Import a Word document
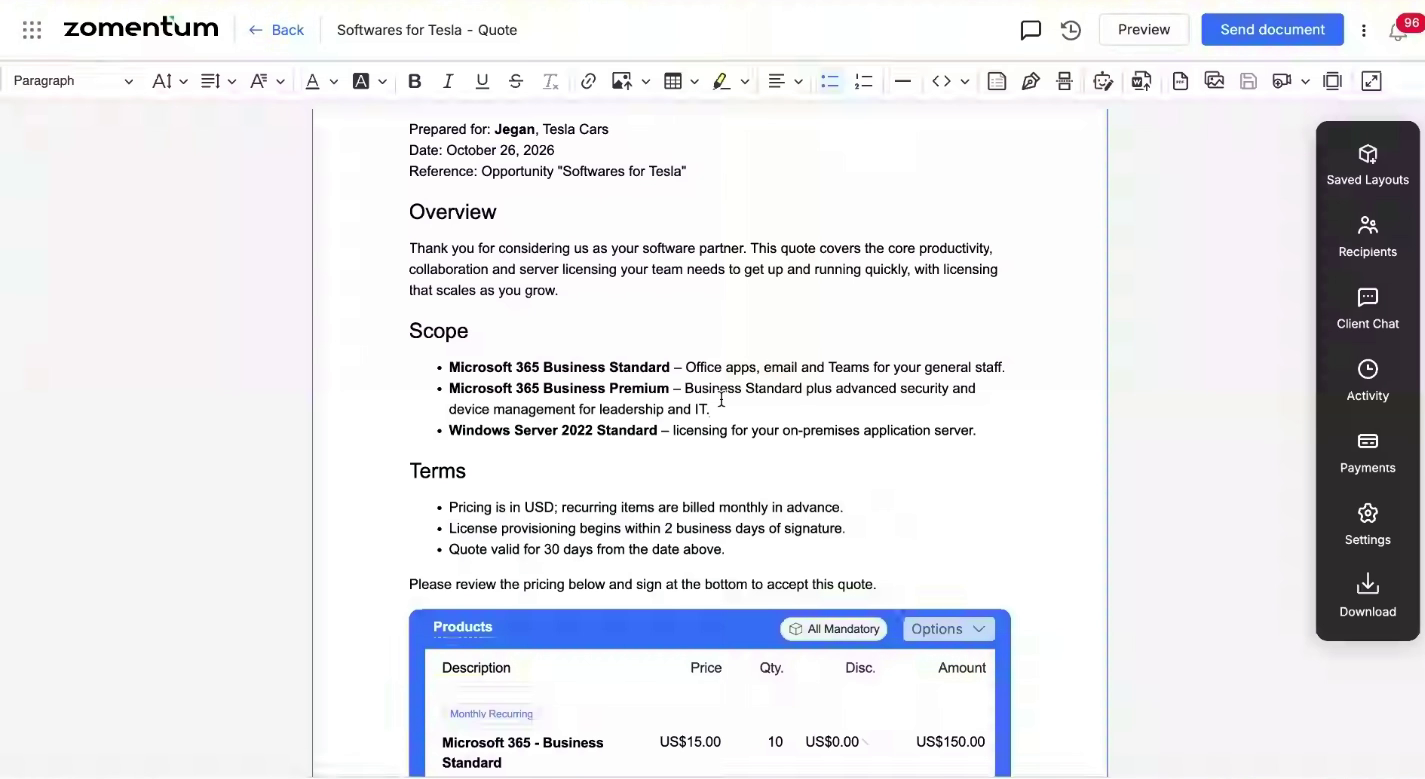Viewport: 1425px width, 779px height. click(1141, 81)
